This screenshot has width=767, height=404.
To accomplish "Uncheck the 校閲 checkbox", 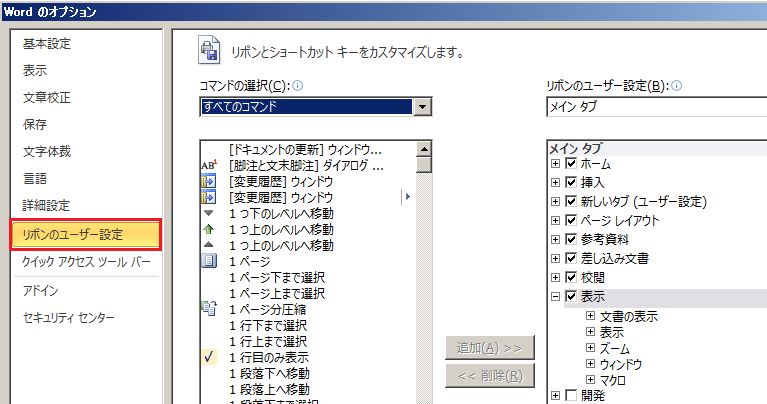I will click(571, 277).
